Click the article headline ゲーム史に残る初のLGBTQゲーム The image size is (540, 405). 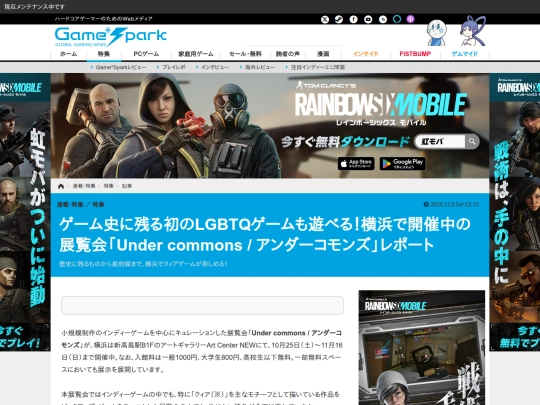(264, 235)
